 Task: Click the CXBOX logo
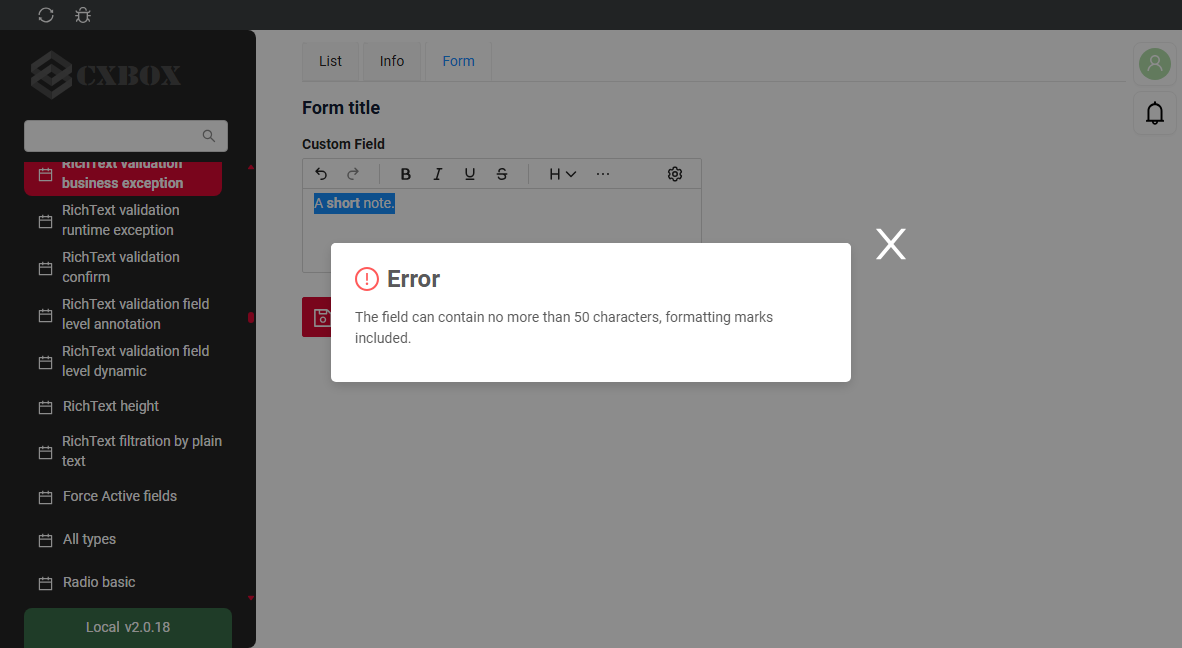(106, 75)
